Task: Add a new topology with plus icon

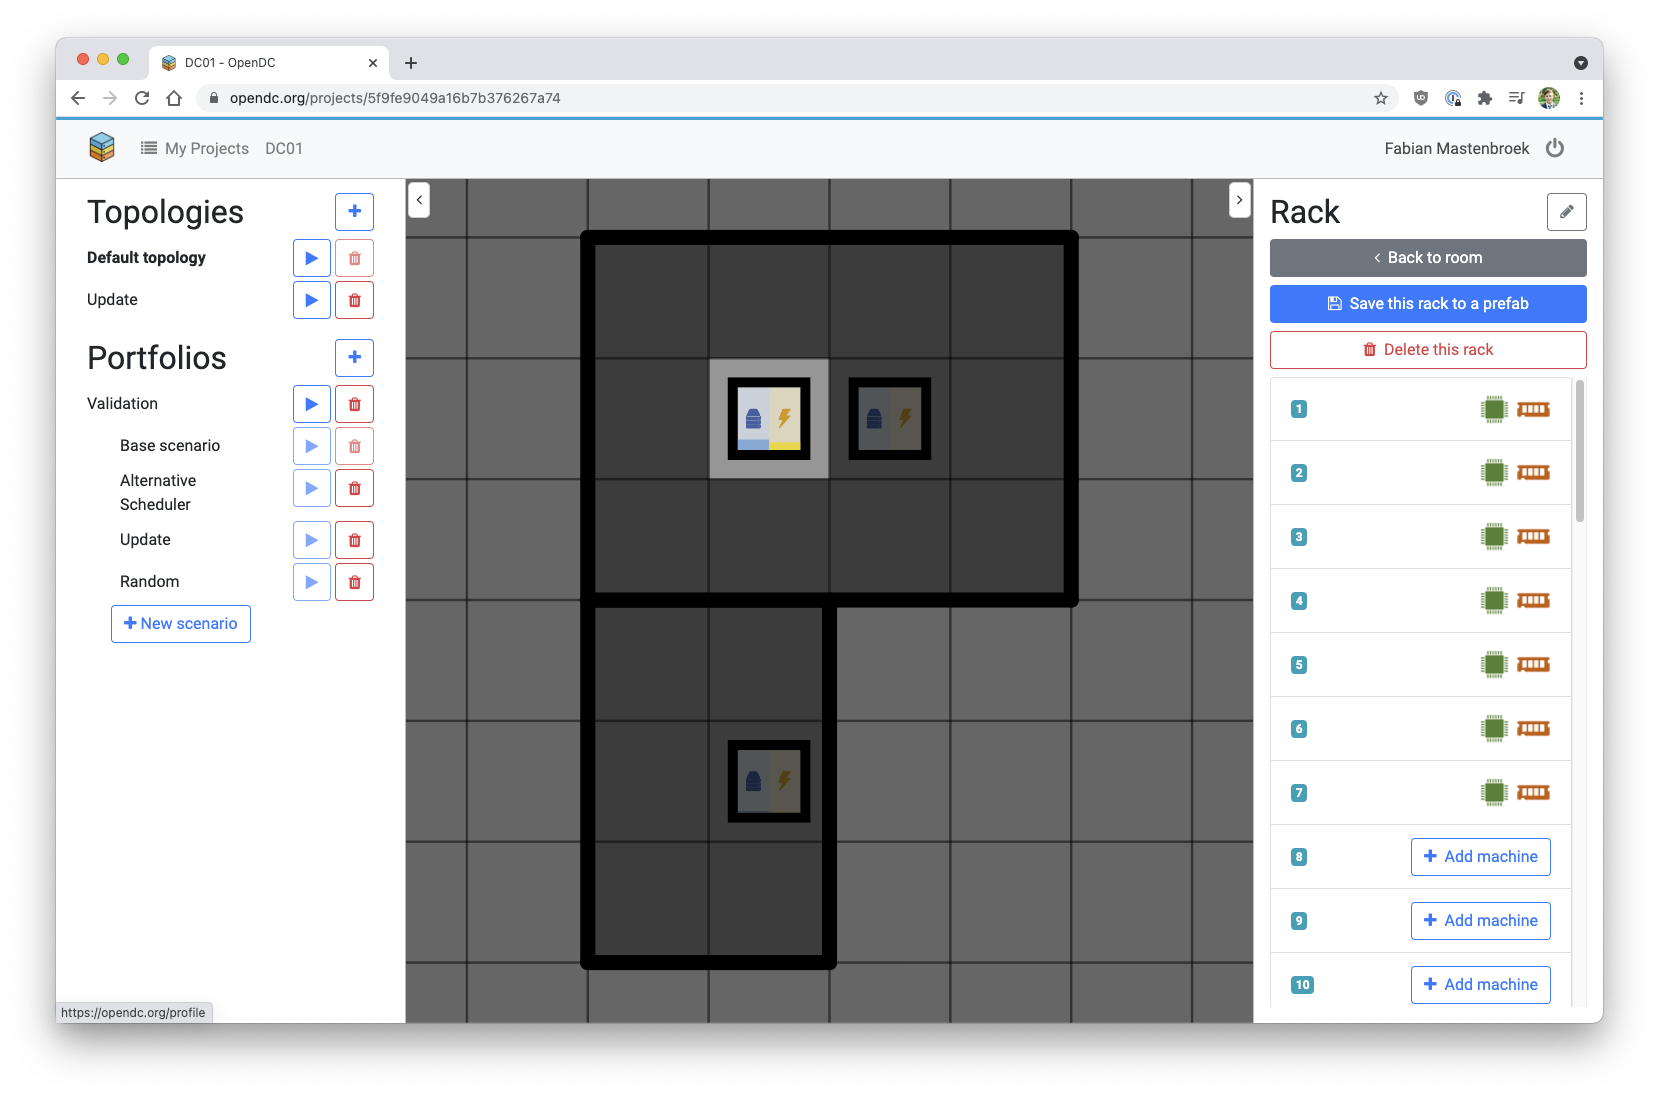Action: click(x=354, y=212)
